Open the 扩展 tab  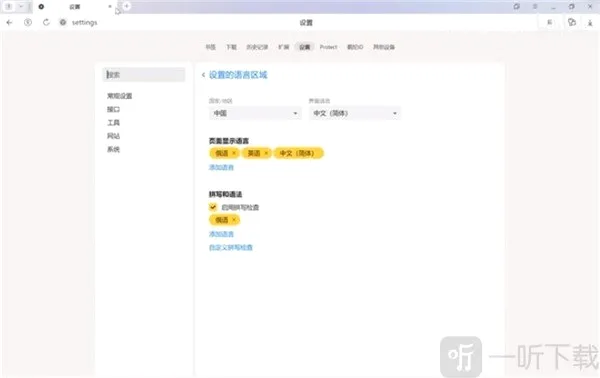coord(284,47)
